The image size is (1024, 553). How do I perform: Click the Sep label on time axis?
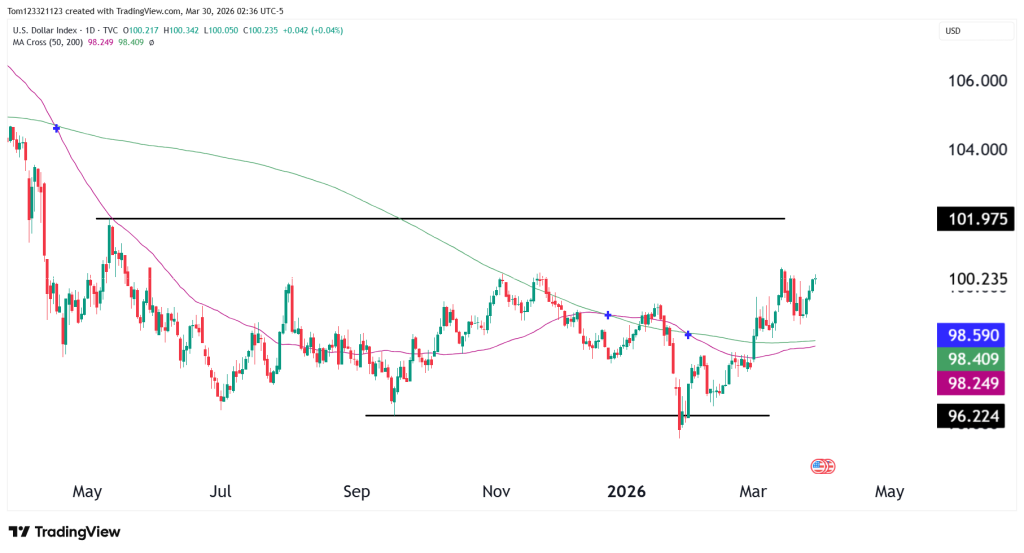click(357, 492)
